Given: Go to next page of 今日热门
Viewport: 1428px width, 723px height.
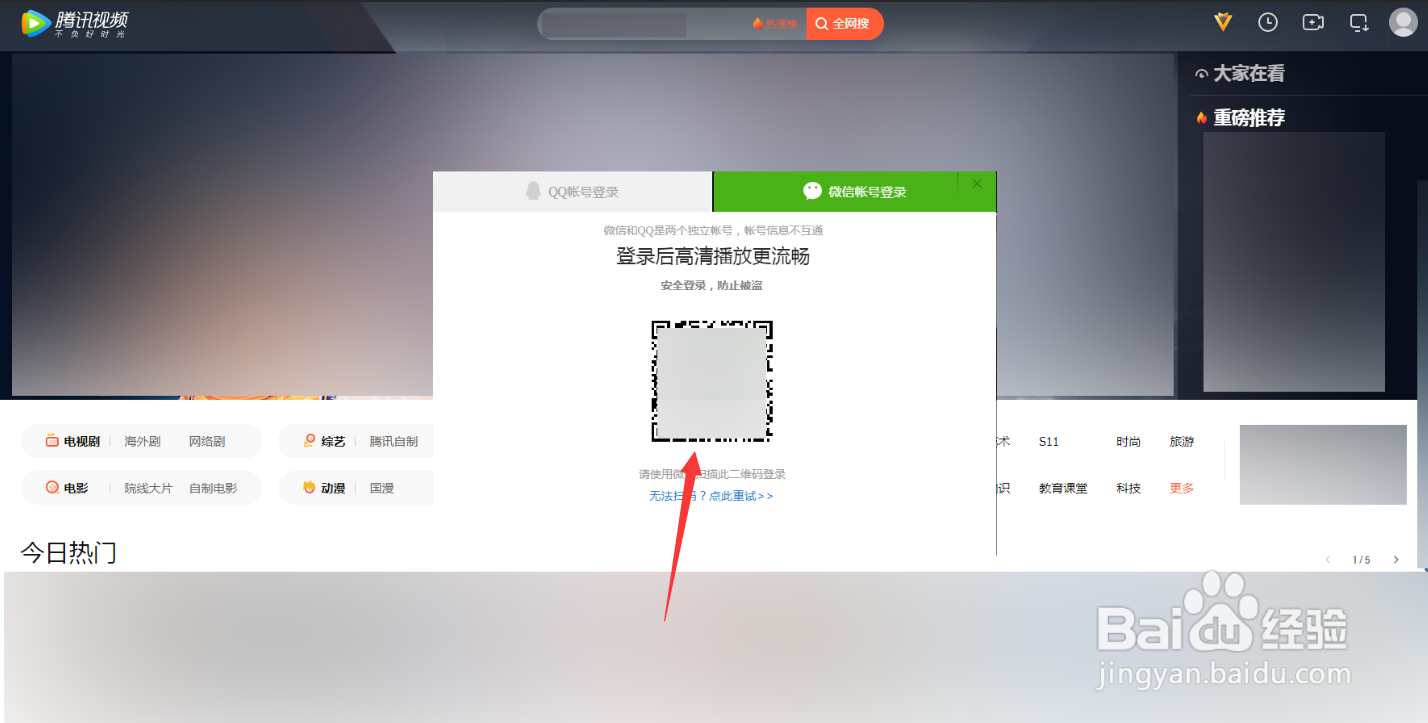Looking at the screenshot, I should coord(1396,560).
